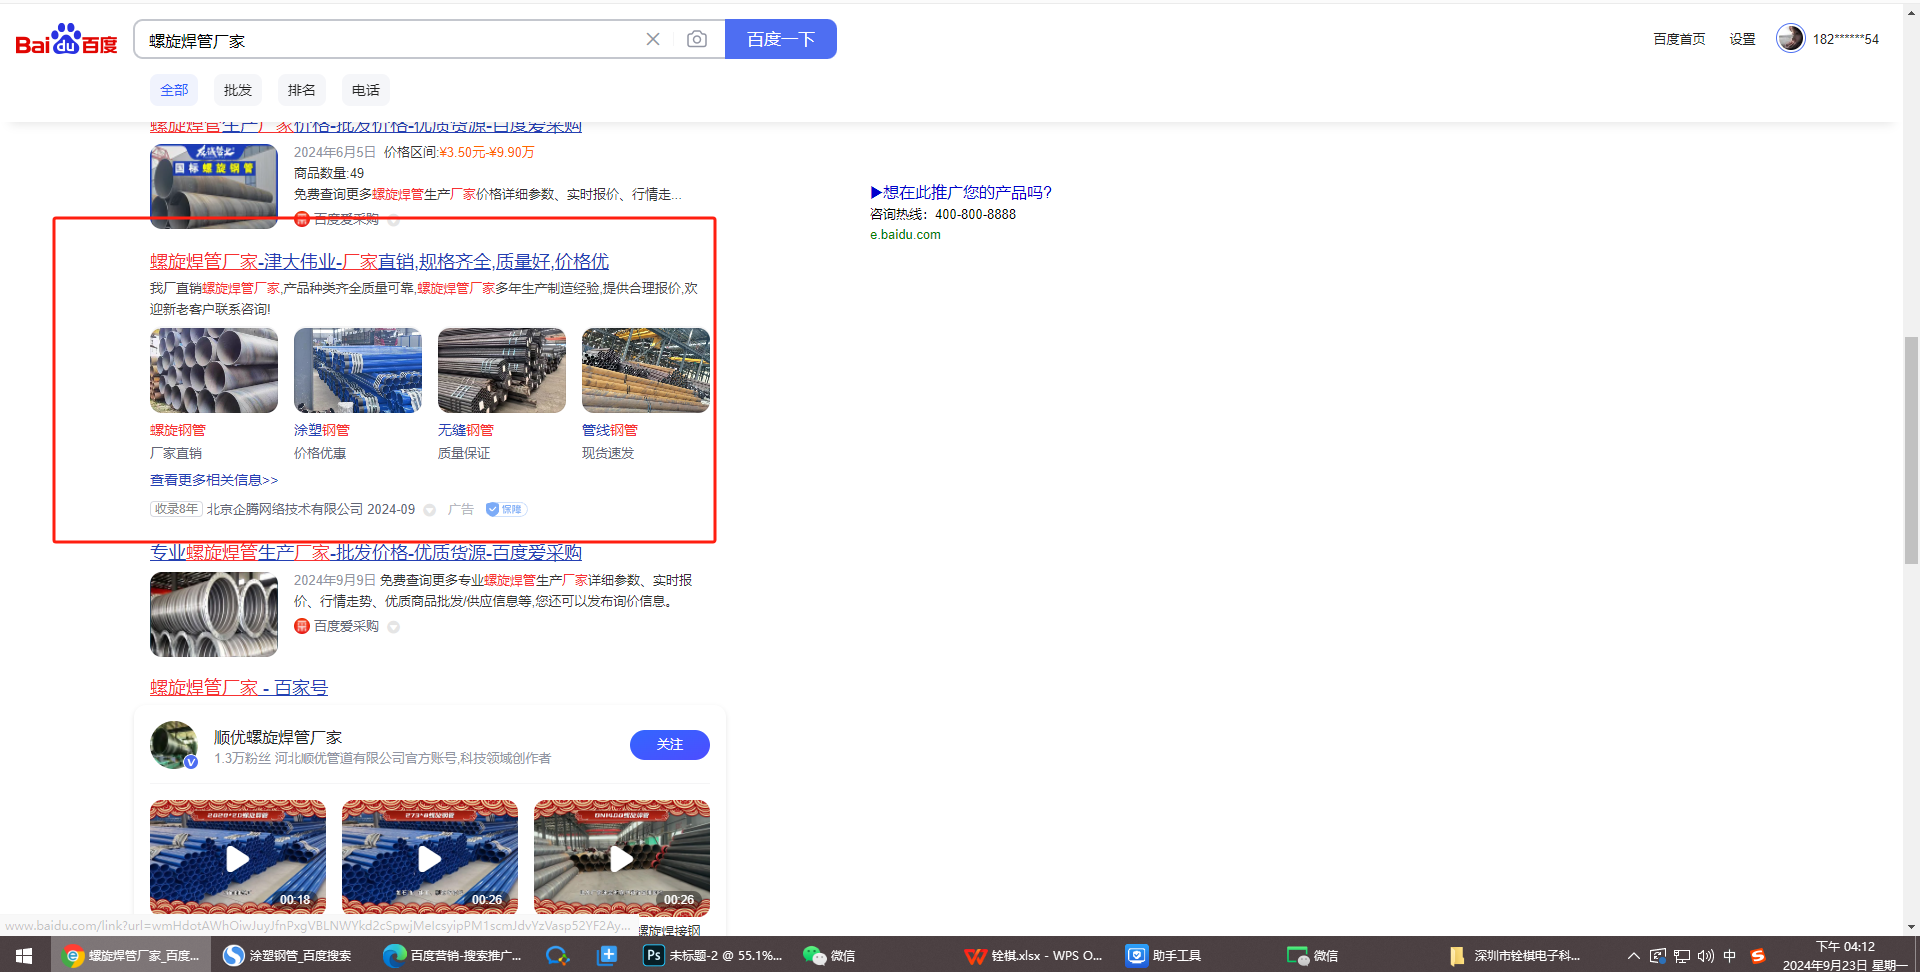Open the 深圳市铨棋电子科 folder in taskbar

coord(1515,955)
